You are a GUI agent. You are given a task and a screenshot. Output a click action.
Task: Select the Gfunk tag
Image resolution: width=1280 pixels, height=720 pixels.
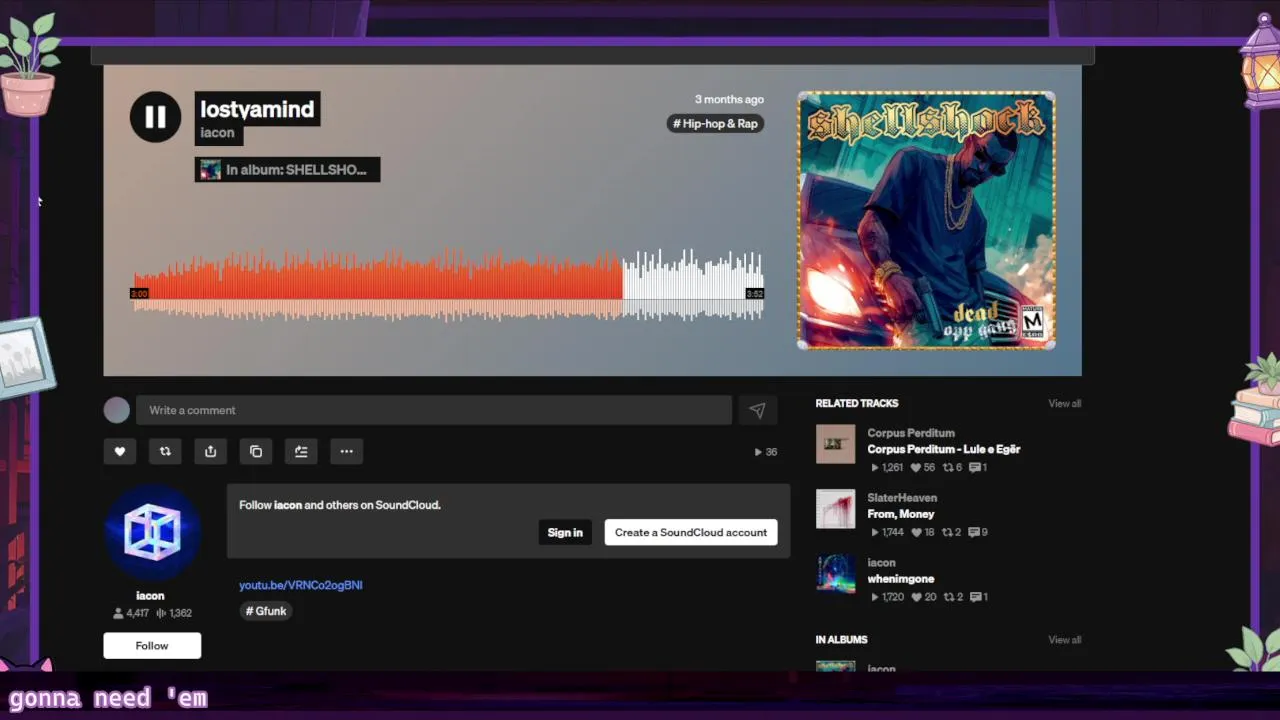point(266,611)
